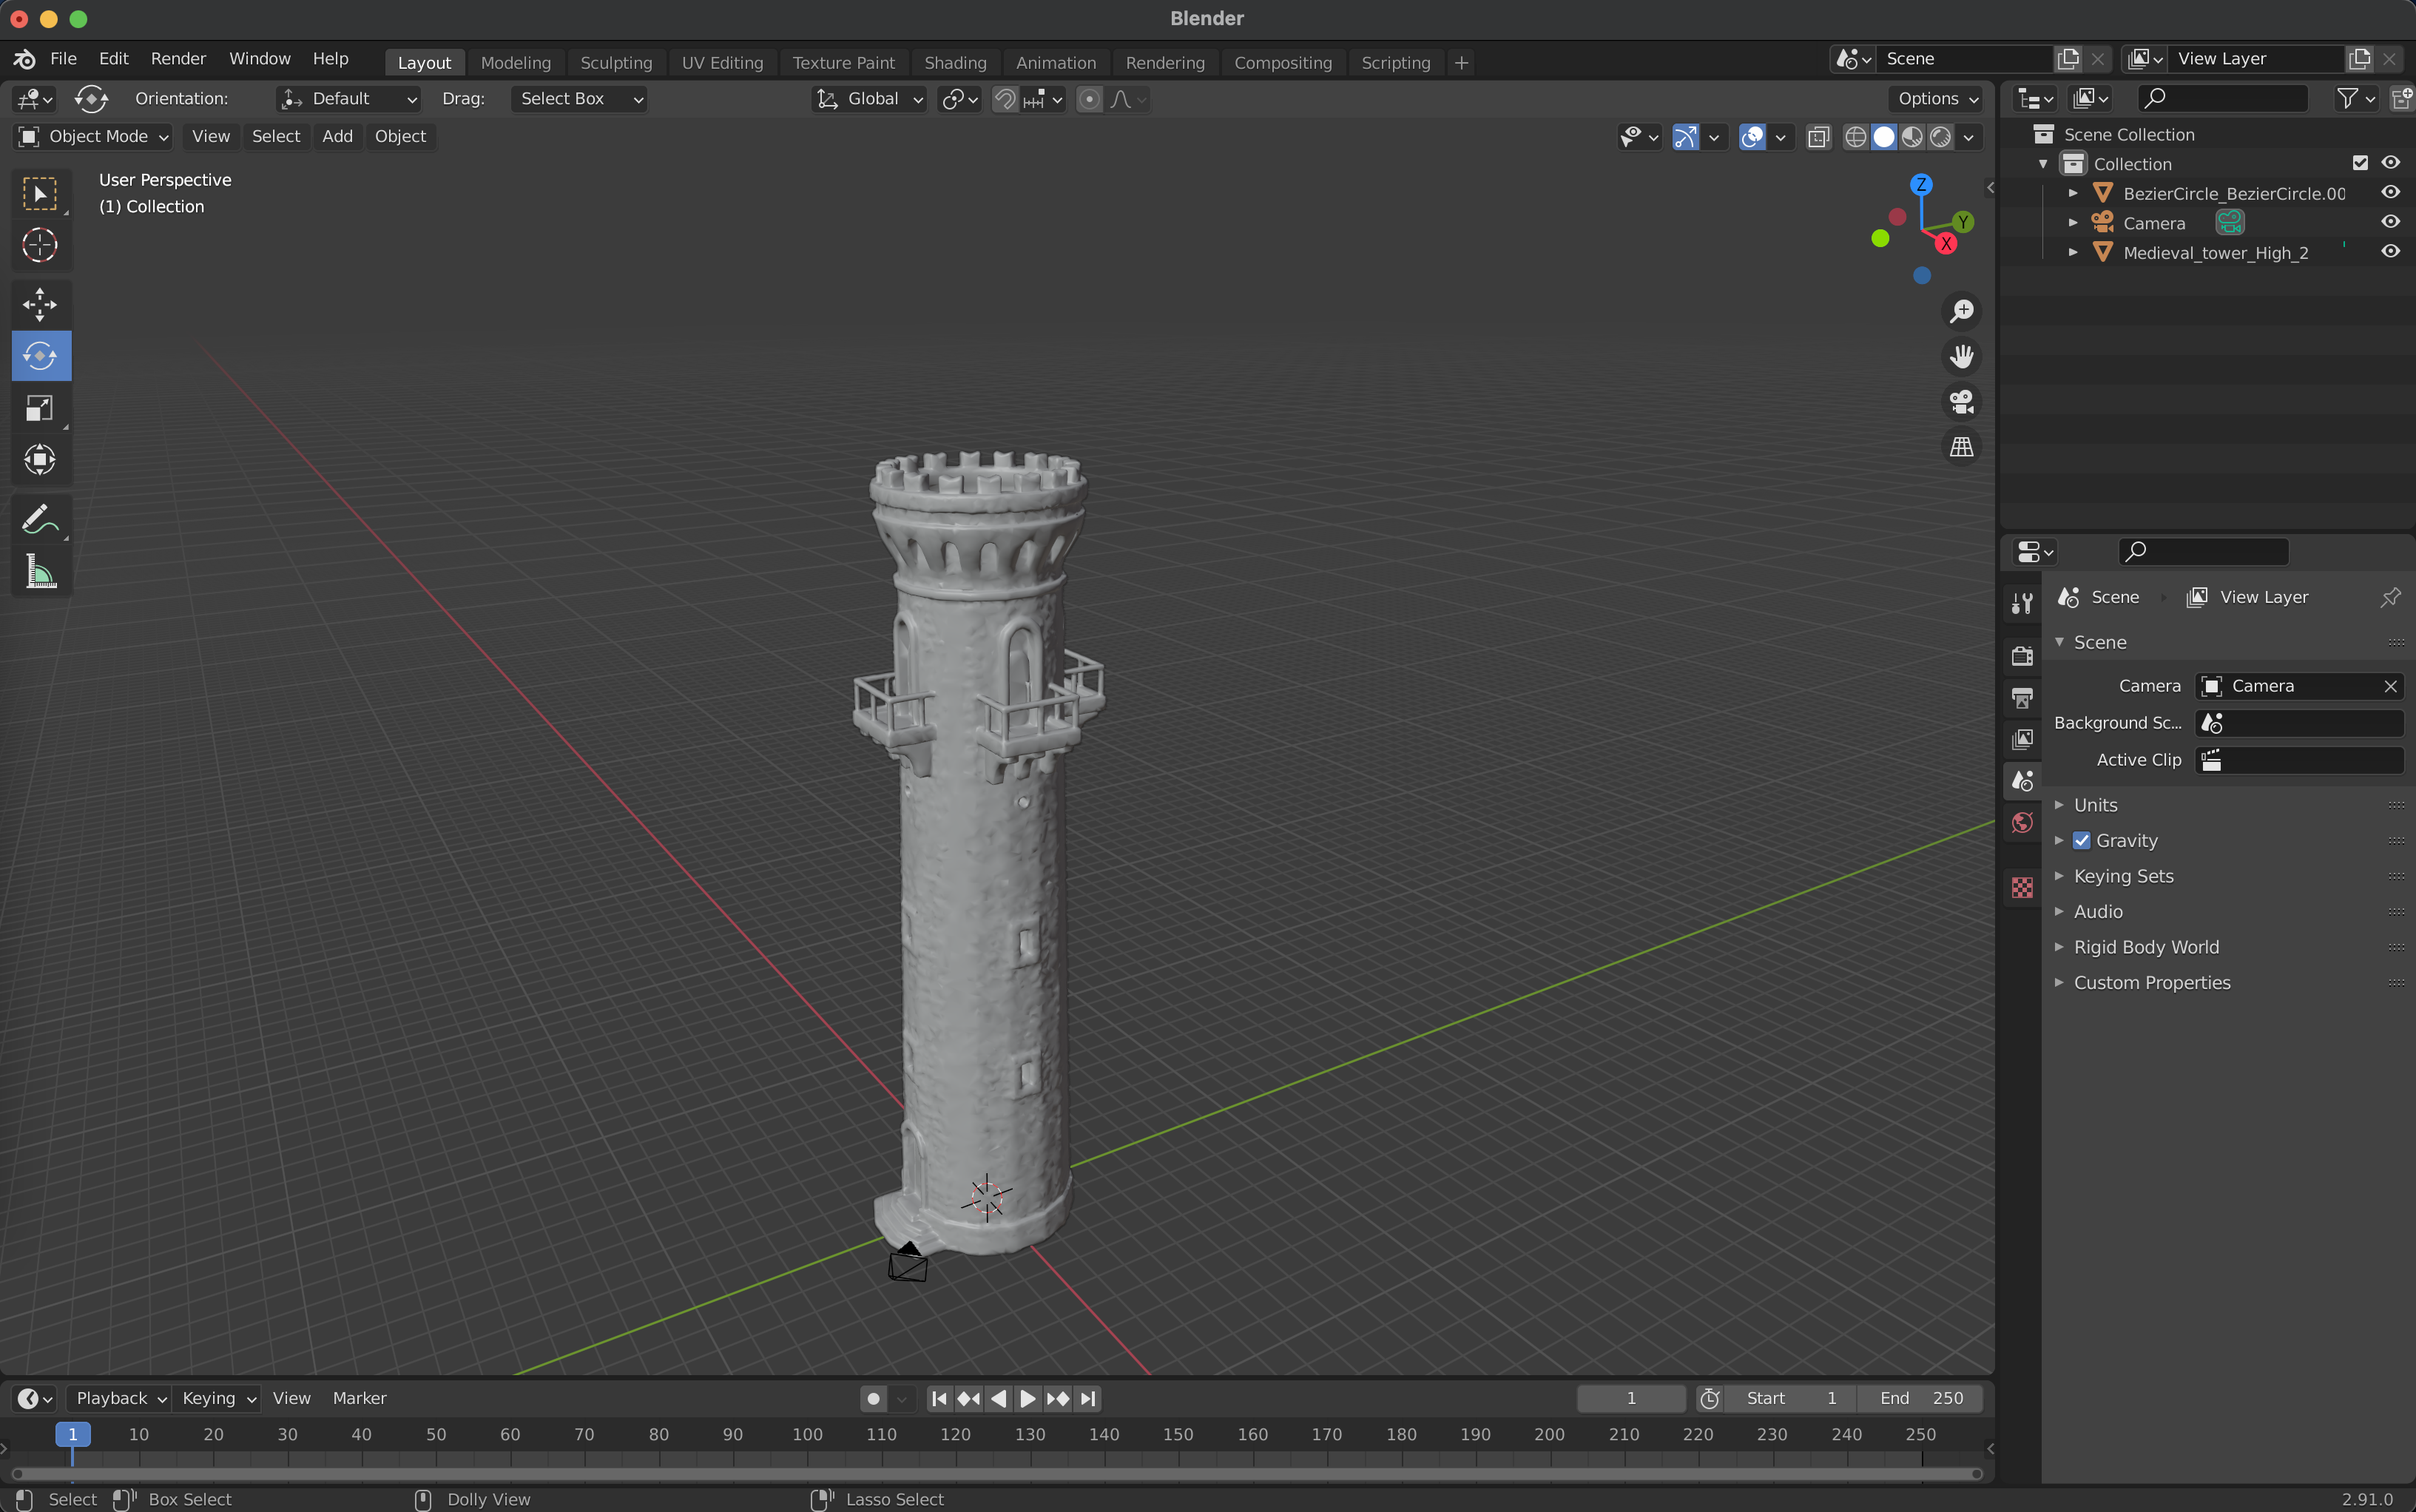
Task: Select the Select Box tool
Action: (x=40, y=194)
